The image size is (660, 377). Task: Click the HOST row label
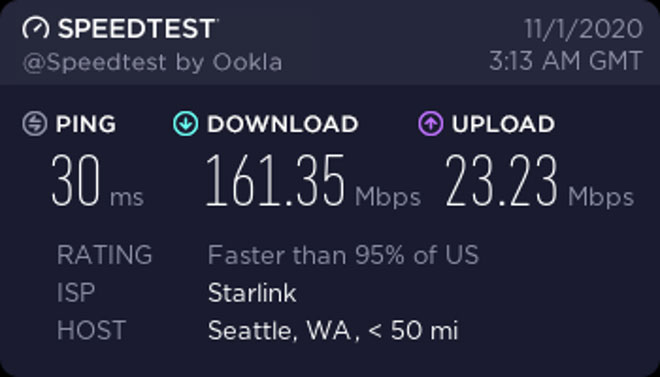[91, 330]
